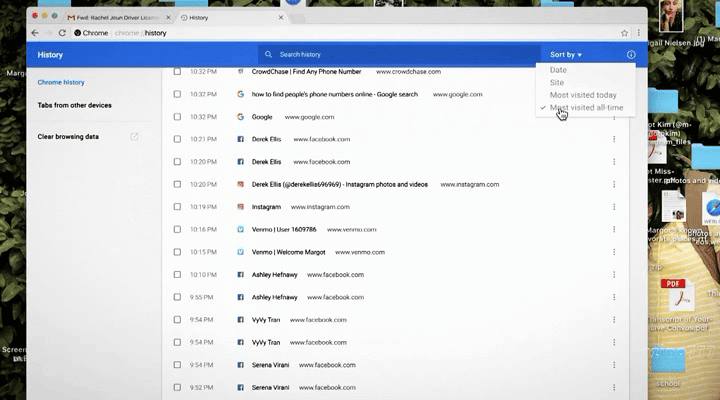The height and width of the screenshot is (400, 720).
Task: Close the History tab
Action: coord(281,17)
